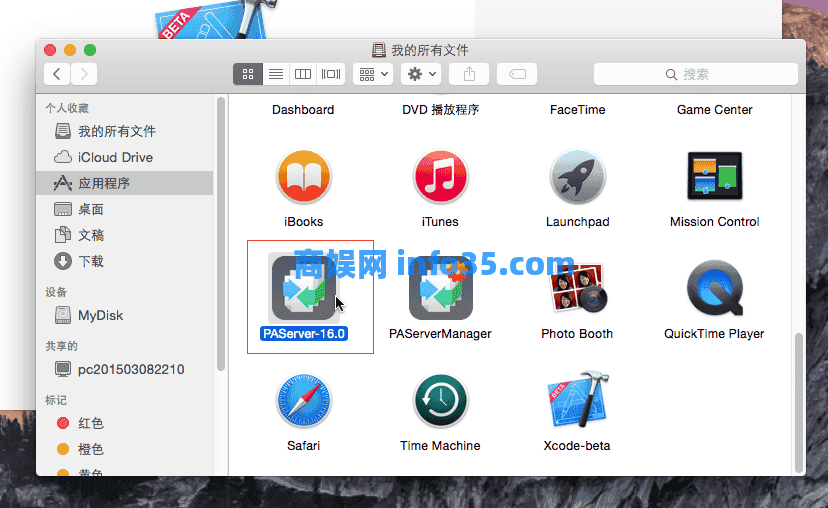The height and width of the screenshot is (508, 828).
Task: Select the PAServerManager app icon
Action: click(440, 289)
